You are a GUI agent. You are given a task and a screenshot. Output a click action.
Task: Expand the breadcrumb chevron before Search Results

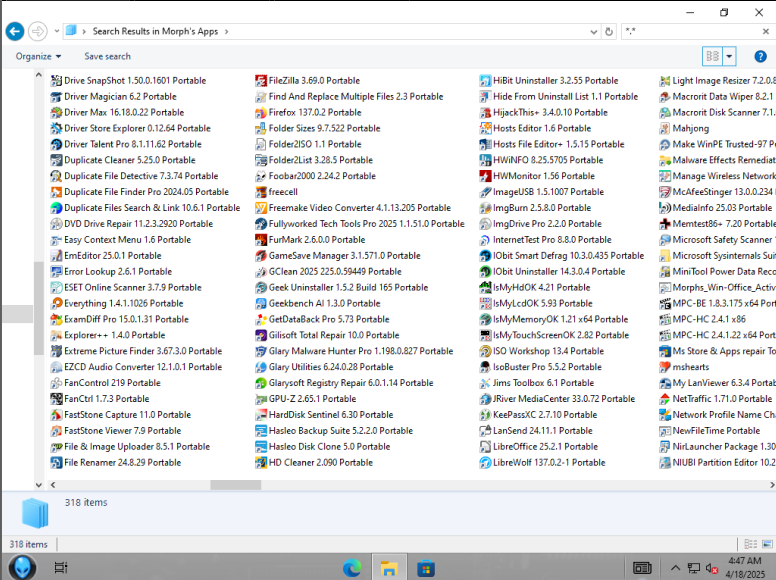(84, 32)
